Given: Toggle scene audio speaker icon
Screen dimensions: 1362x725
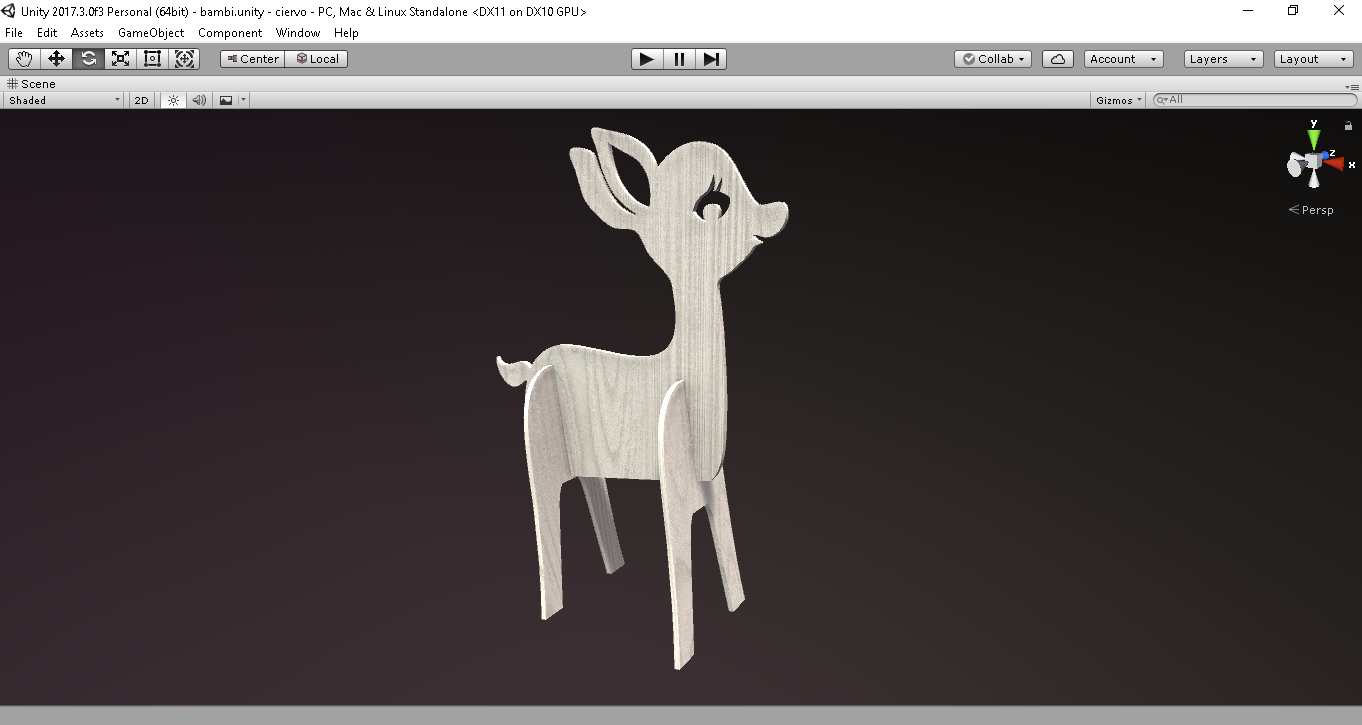Looking at the screenshot, I should 199,100.
